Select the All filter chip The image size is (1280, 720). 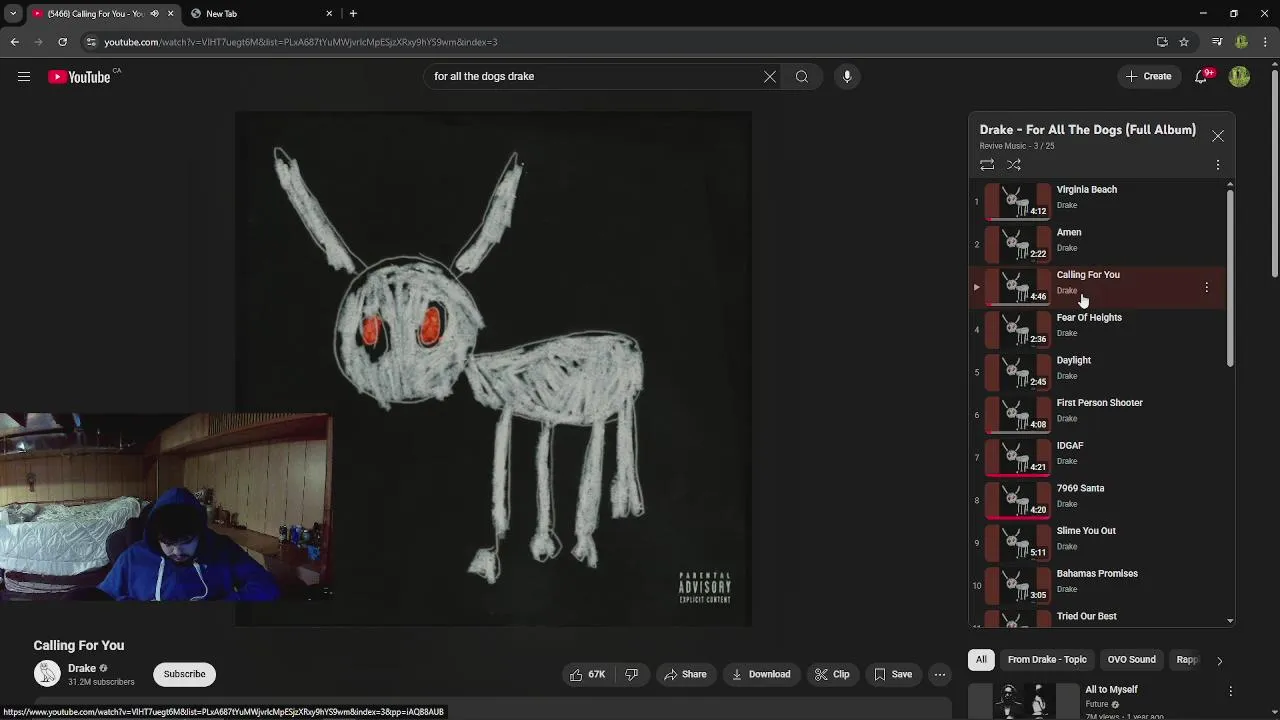[x=981, y=660]
